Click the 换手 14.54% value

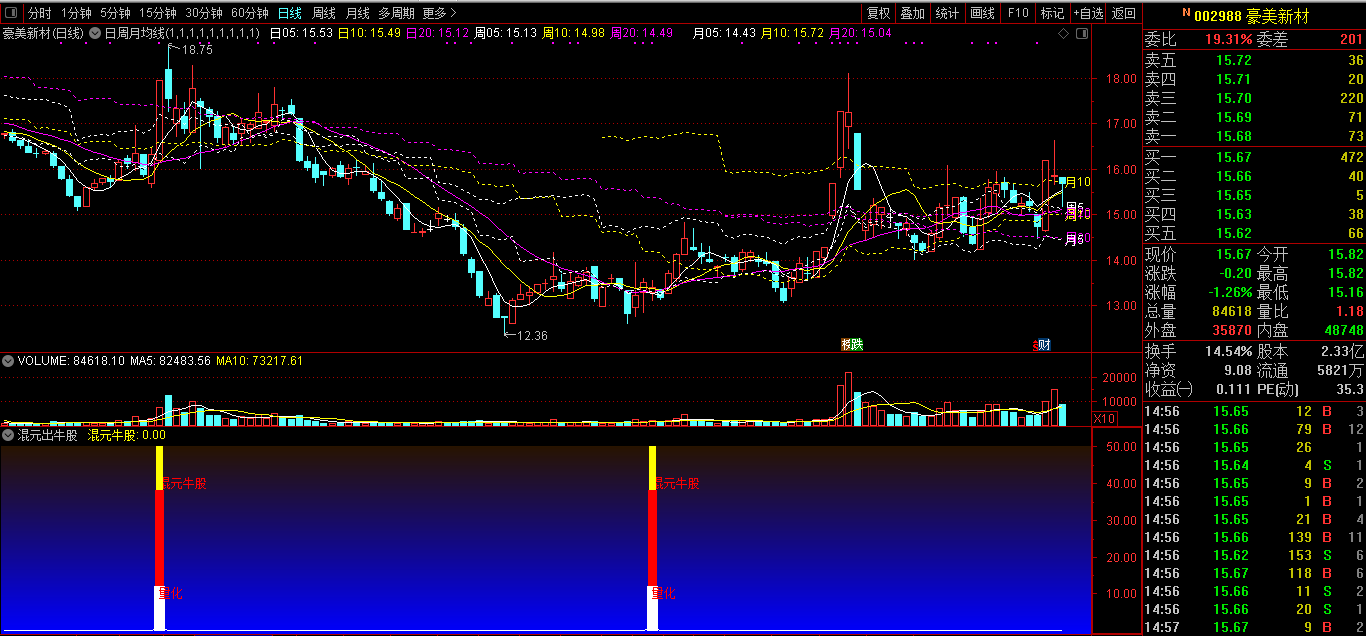(1228, 352)
